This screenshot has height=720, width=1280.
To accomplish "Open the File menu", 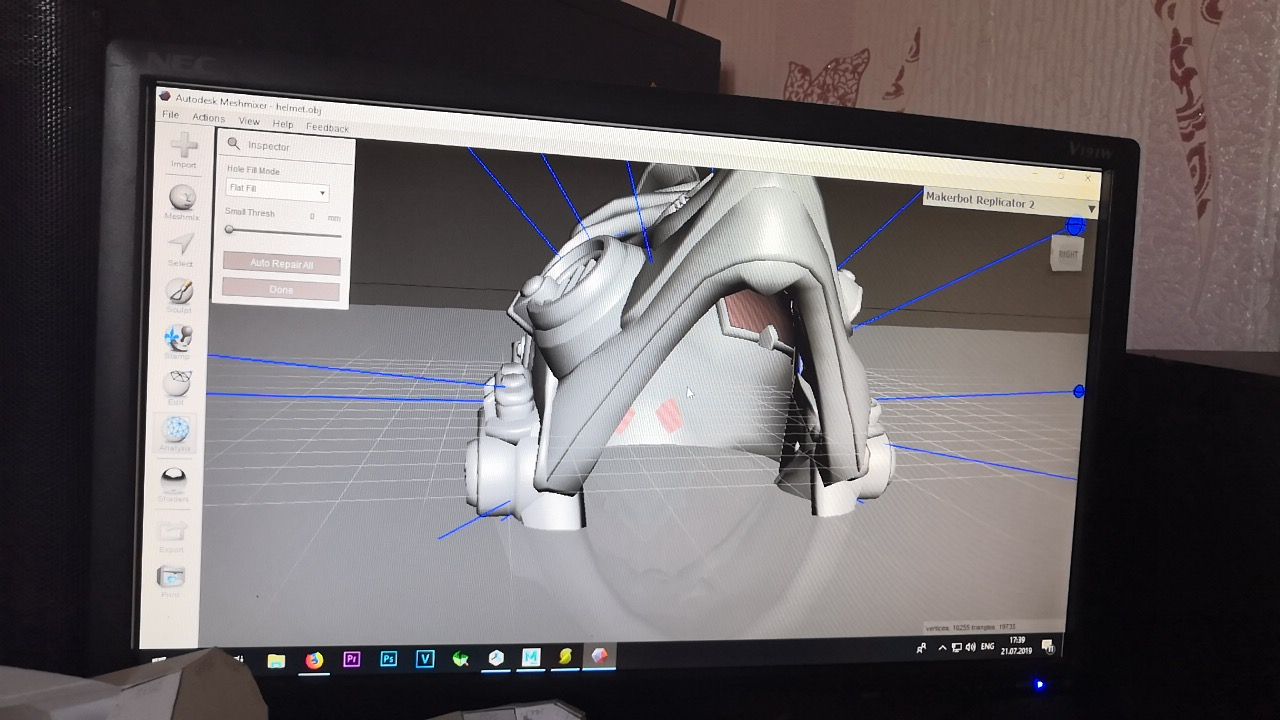I will pos(170,115).
